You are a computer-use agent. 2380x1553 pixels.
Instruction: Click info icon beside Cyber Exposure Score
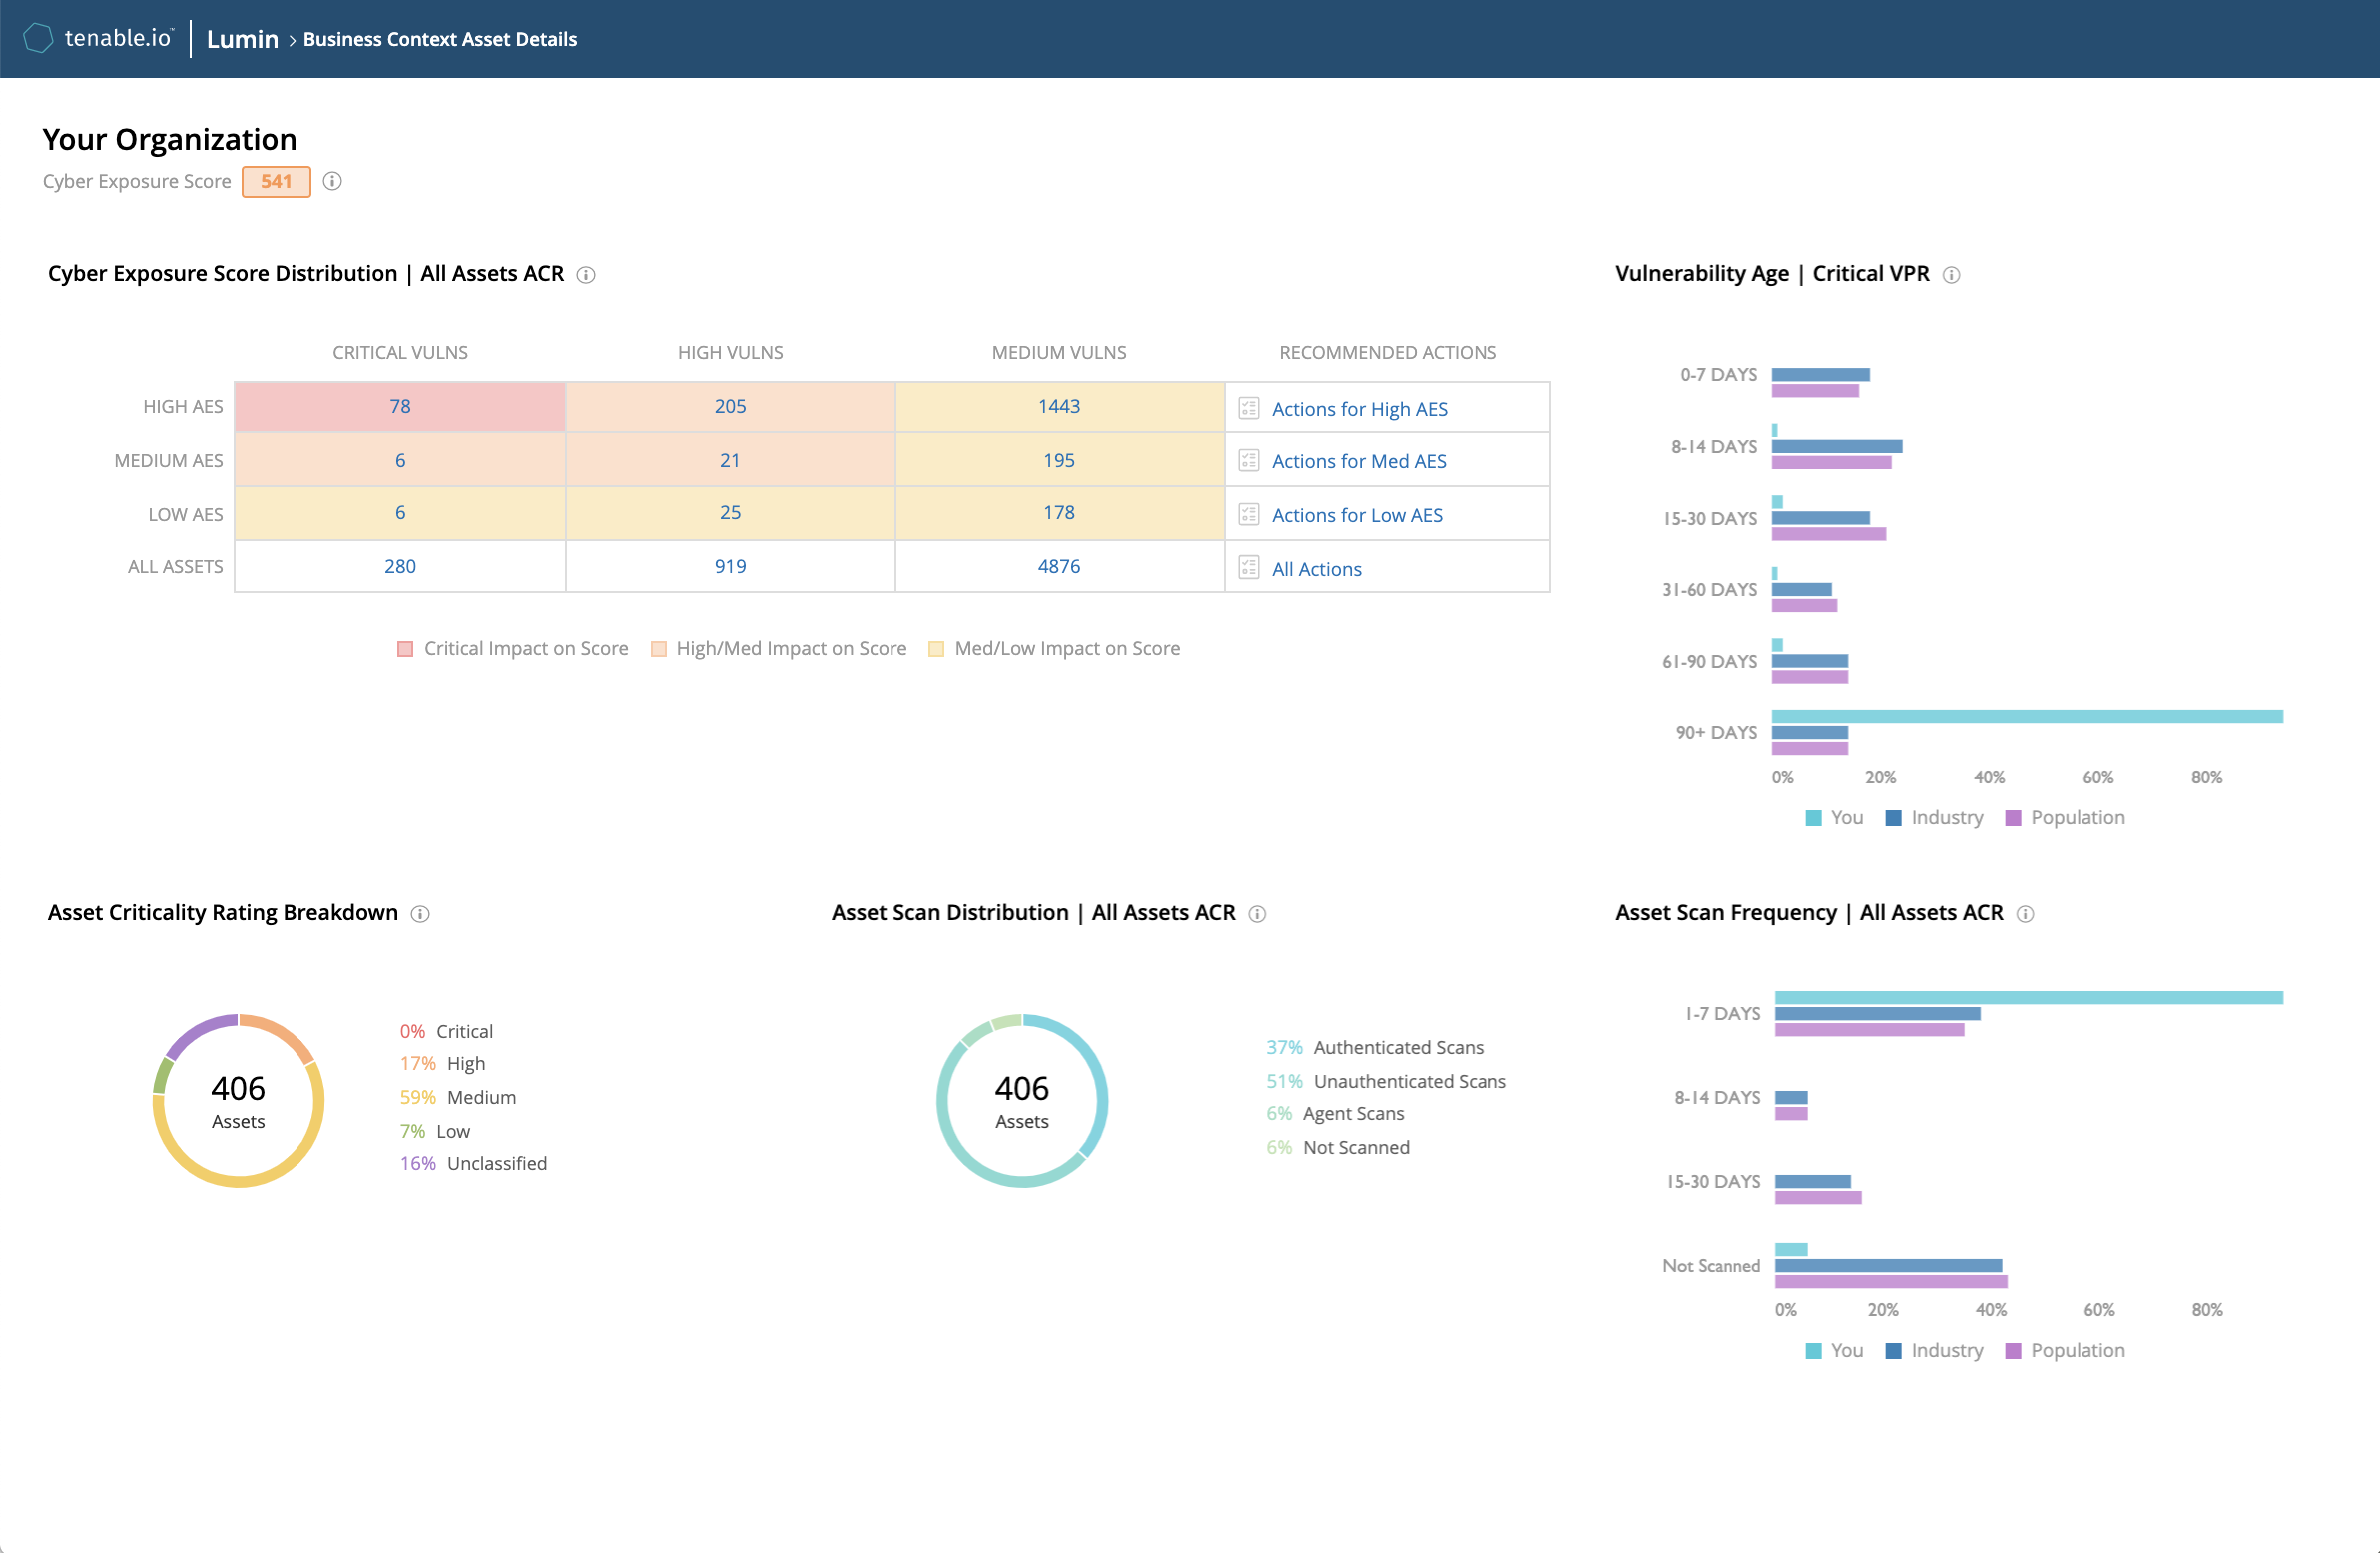(332, 181)
